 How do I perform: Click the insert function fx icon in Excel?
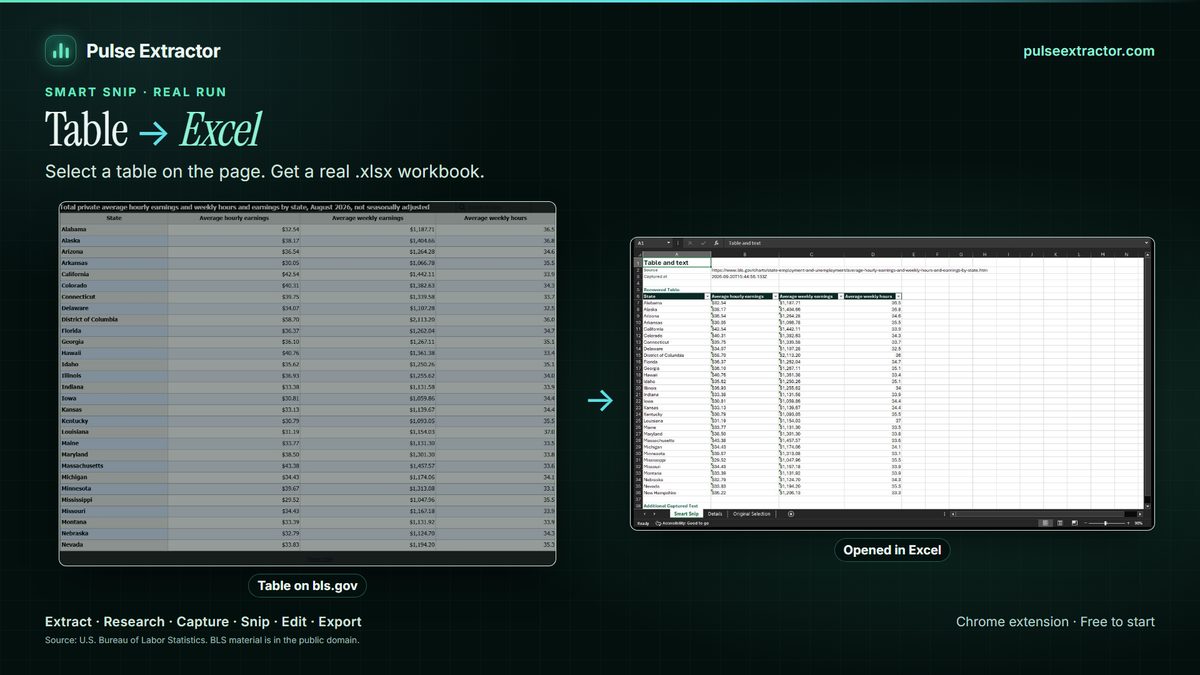pos(717,243)
